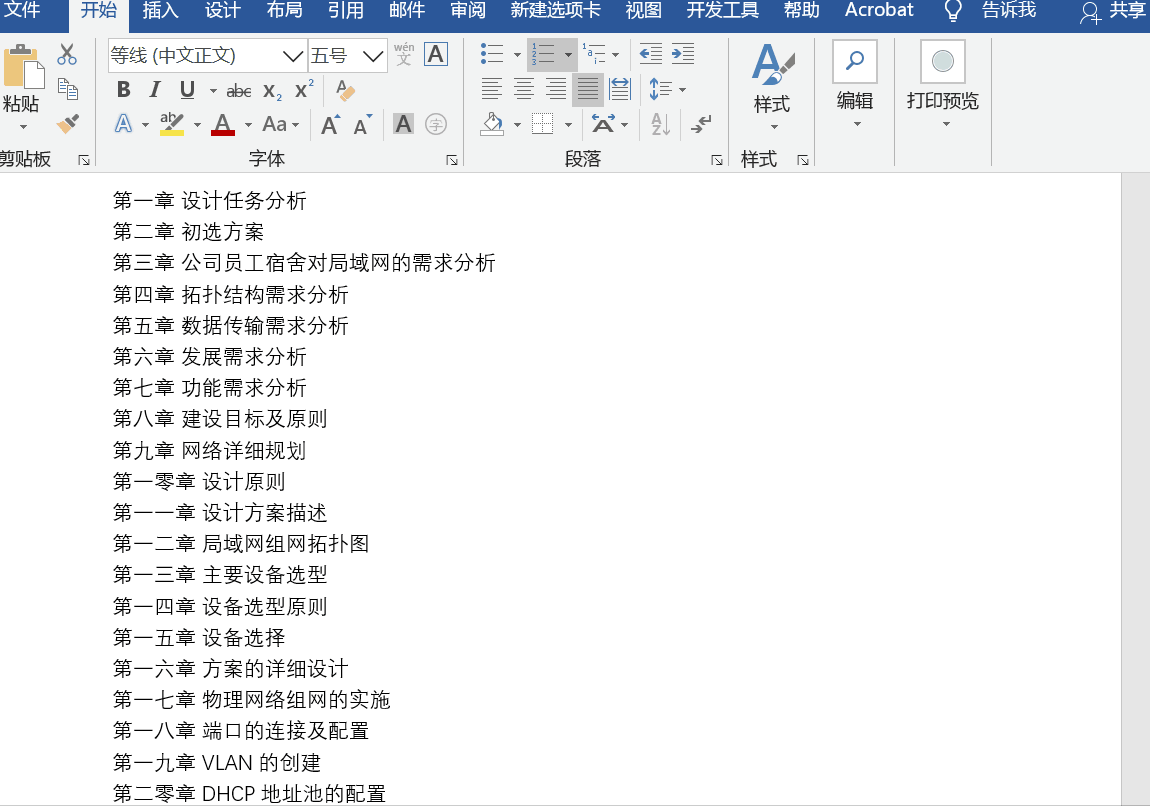
Task: Align text right
Action: pos(556,89)
